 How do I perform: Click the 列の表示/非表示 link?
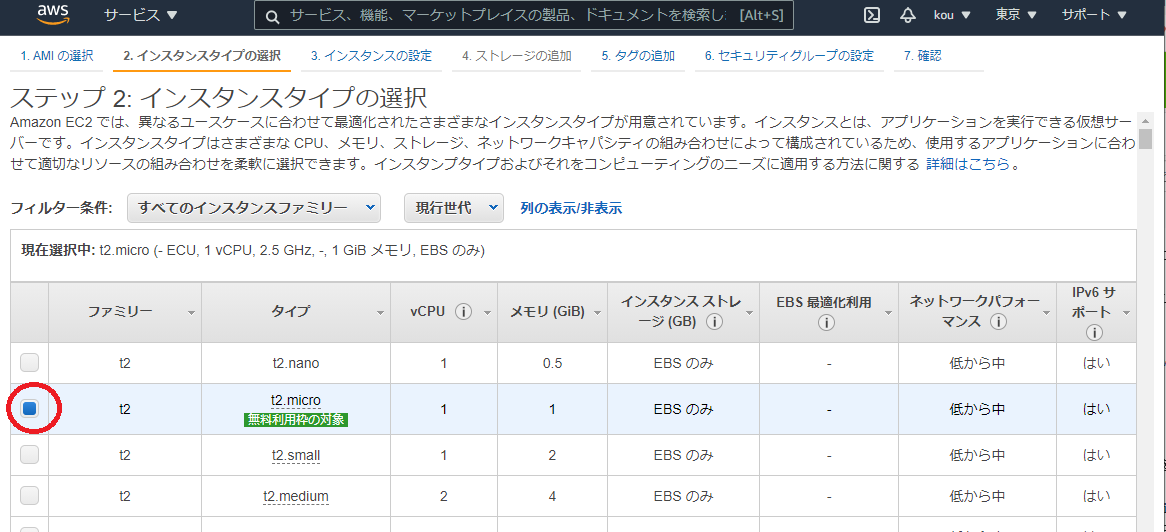571,208
